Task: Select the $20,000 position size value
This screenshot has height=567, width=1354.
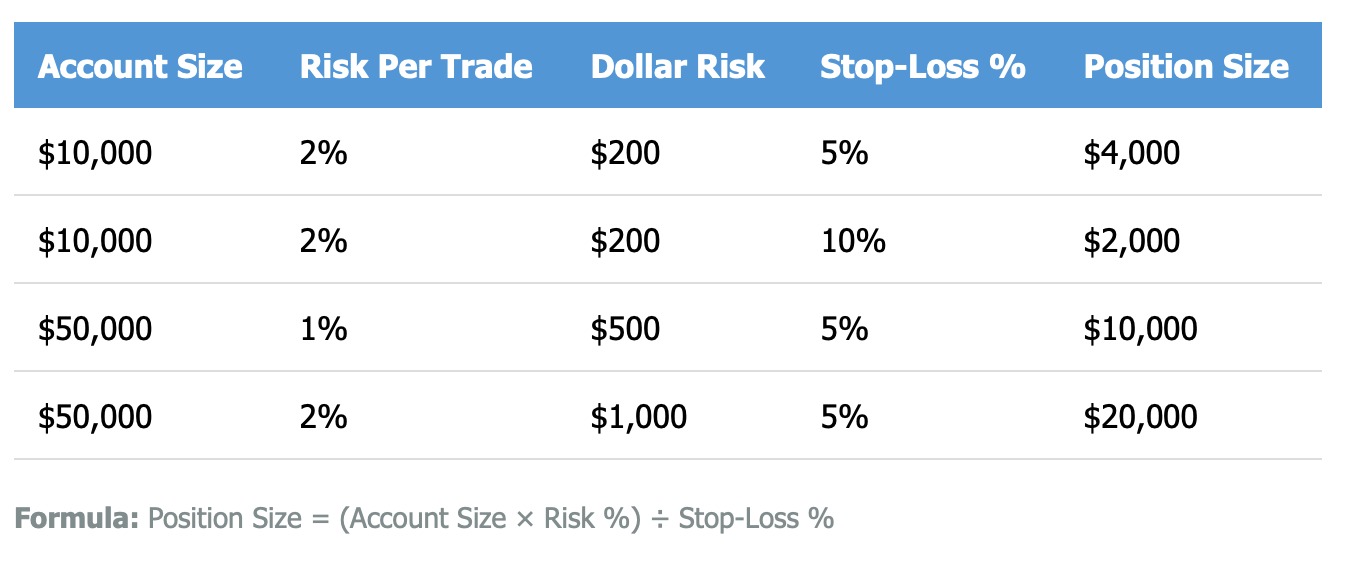Action: (x=1140, y=417)
